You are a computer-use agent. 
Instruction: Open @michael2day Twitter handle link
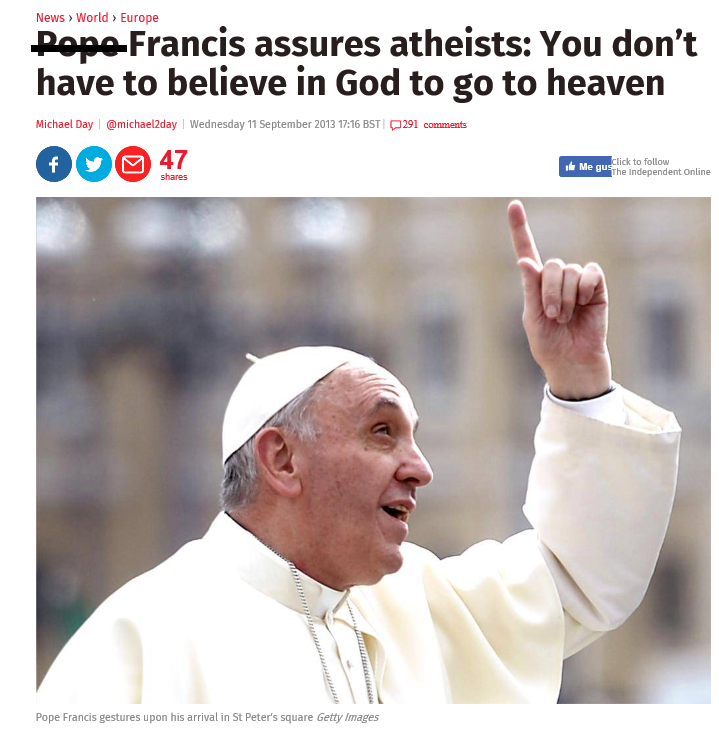142,124
